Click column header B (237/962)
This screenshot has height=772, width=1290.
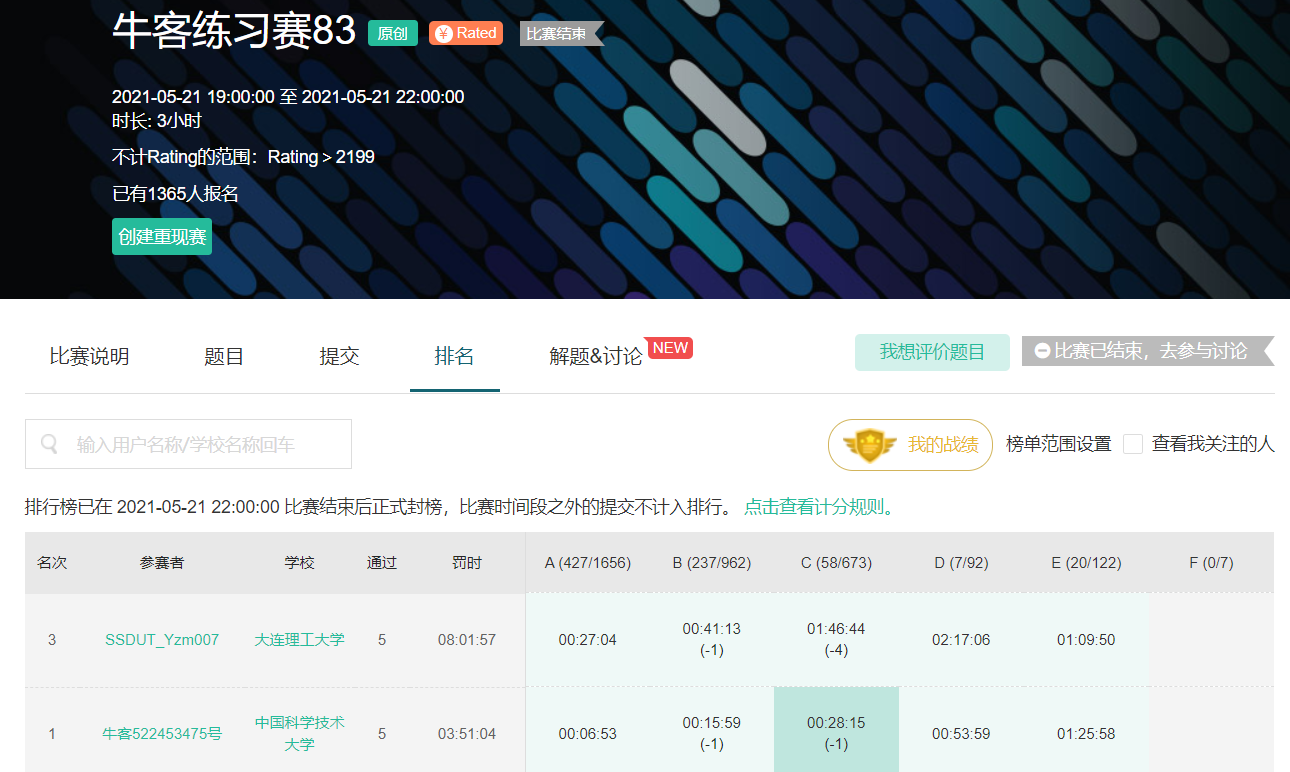point(712,563)
